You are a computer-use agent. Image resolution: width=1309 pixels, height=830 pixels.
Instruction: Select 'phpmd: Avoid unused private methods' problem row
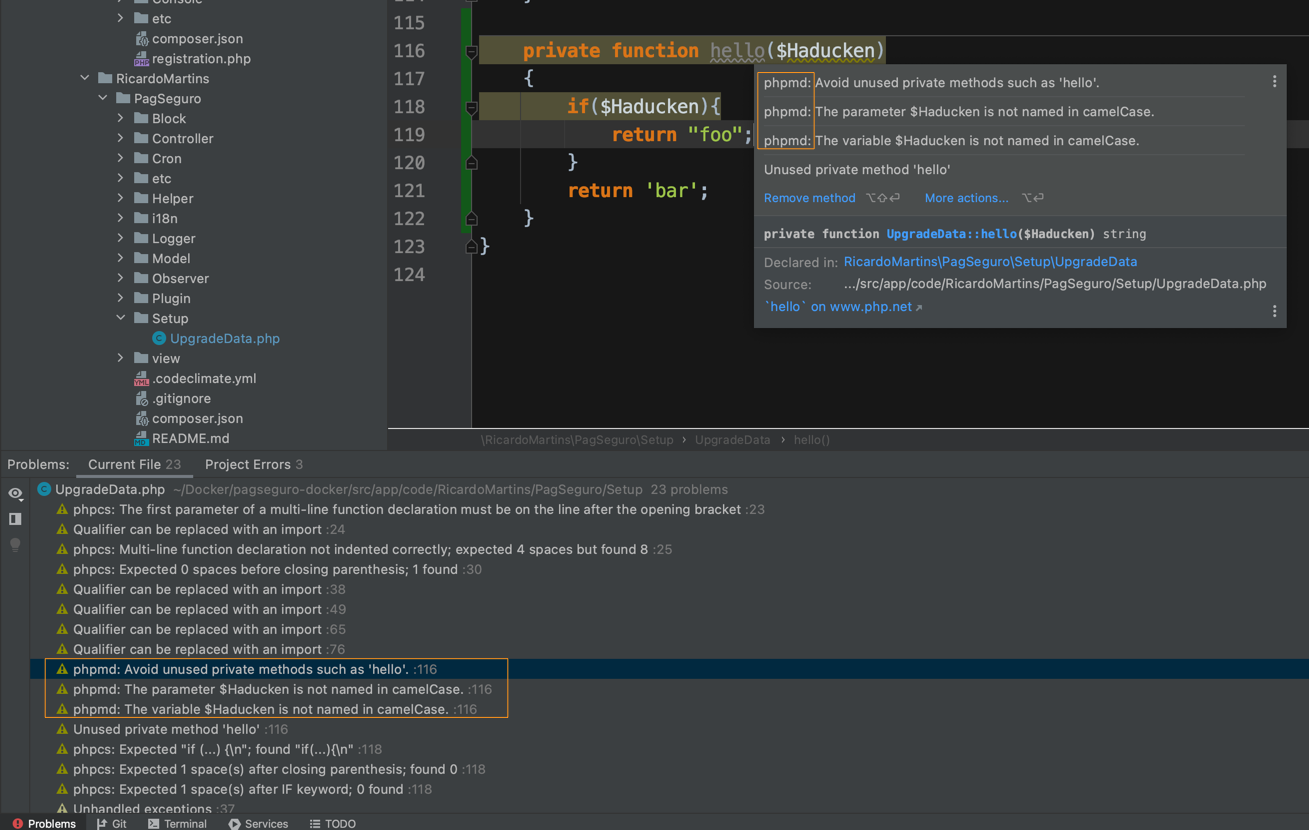[x=669, y=669]
